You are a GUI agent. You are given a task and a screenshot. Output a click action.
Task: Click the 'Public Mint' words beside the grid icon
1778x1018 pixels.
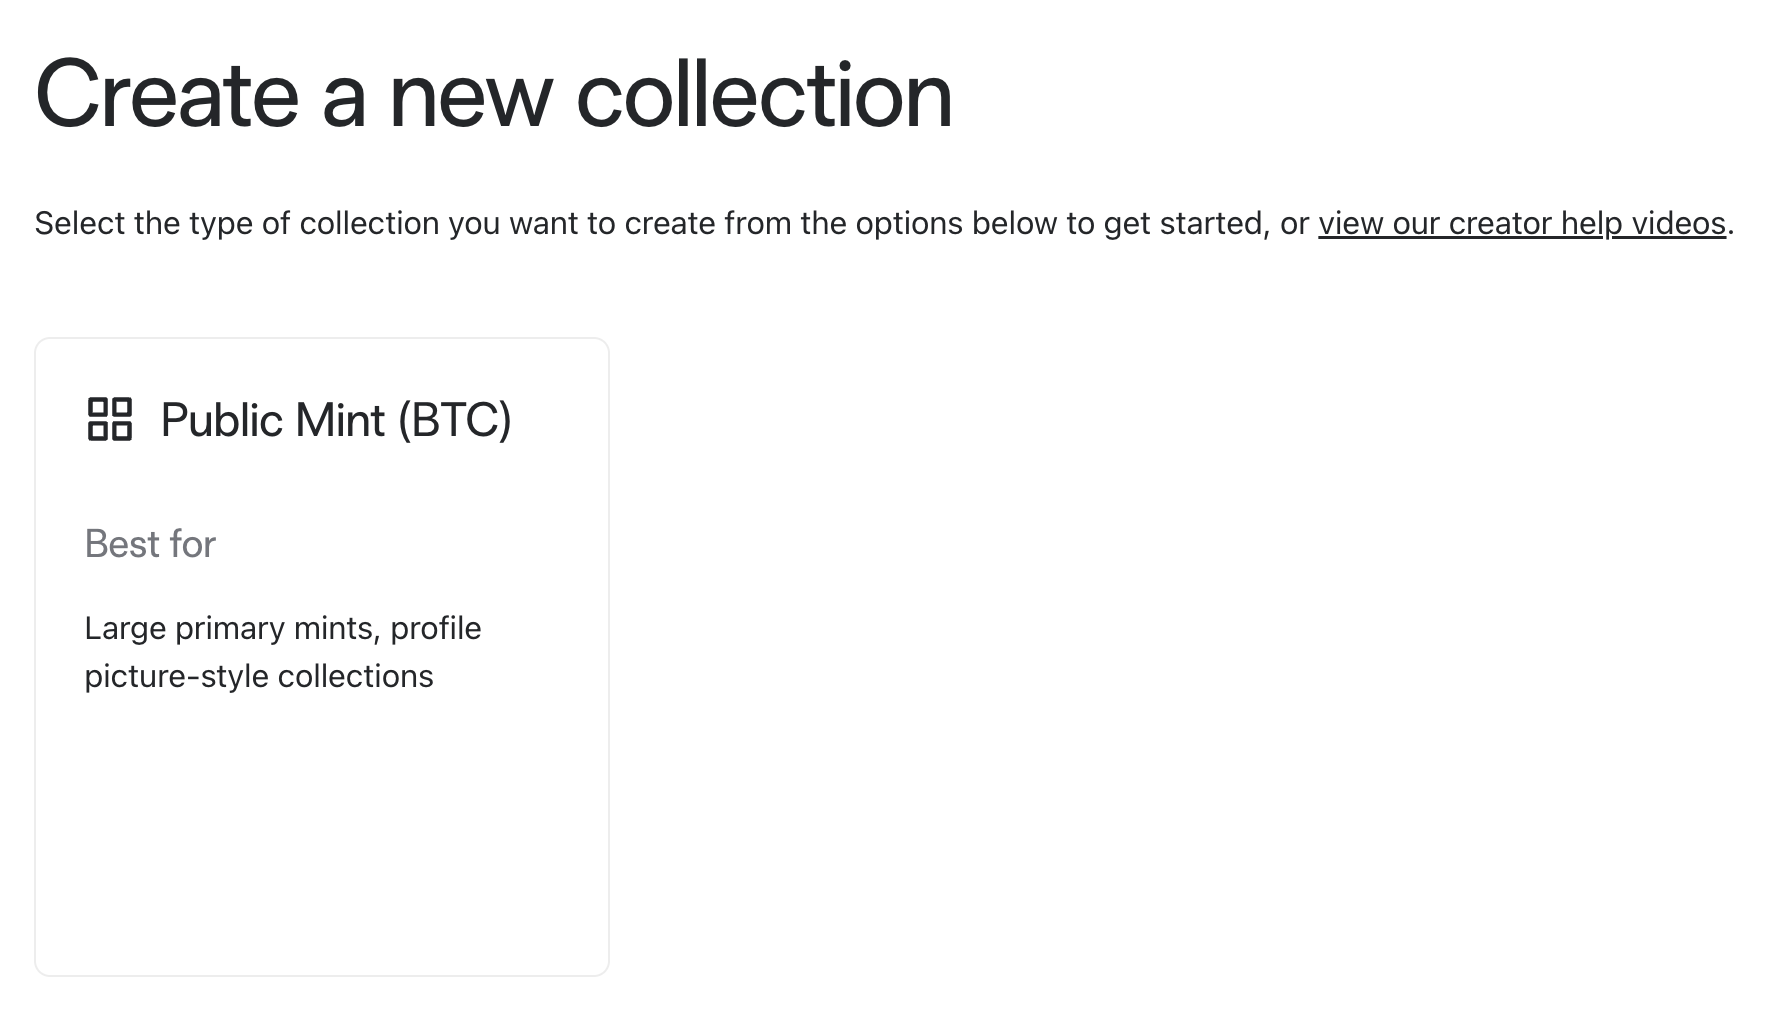pos(273,420)
